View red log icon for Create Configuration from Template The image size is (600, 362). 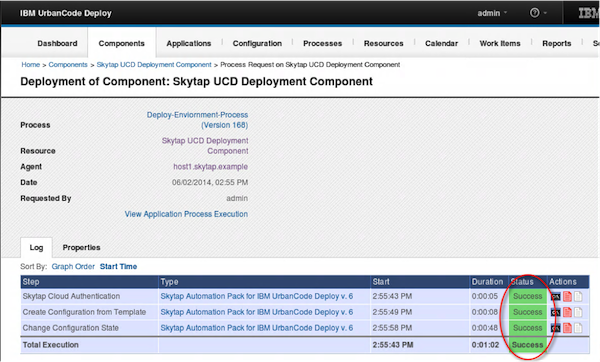coord(567,312)
